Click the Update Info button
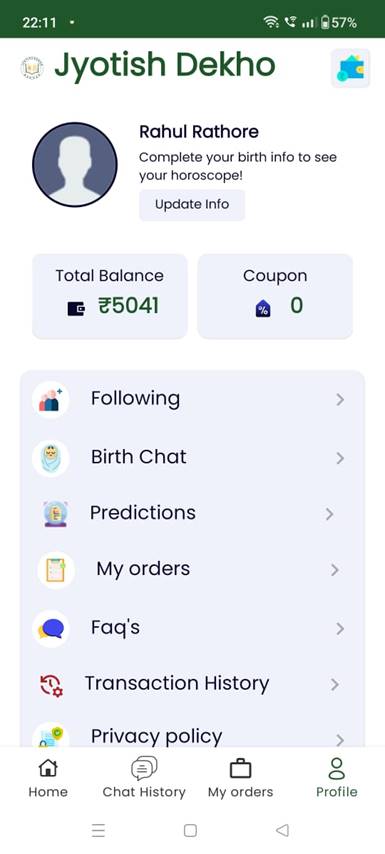The height and width of the screenshot is (854, 385). click(x=192, y=205)
